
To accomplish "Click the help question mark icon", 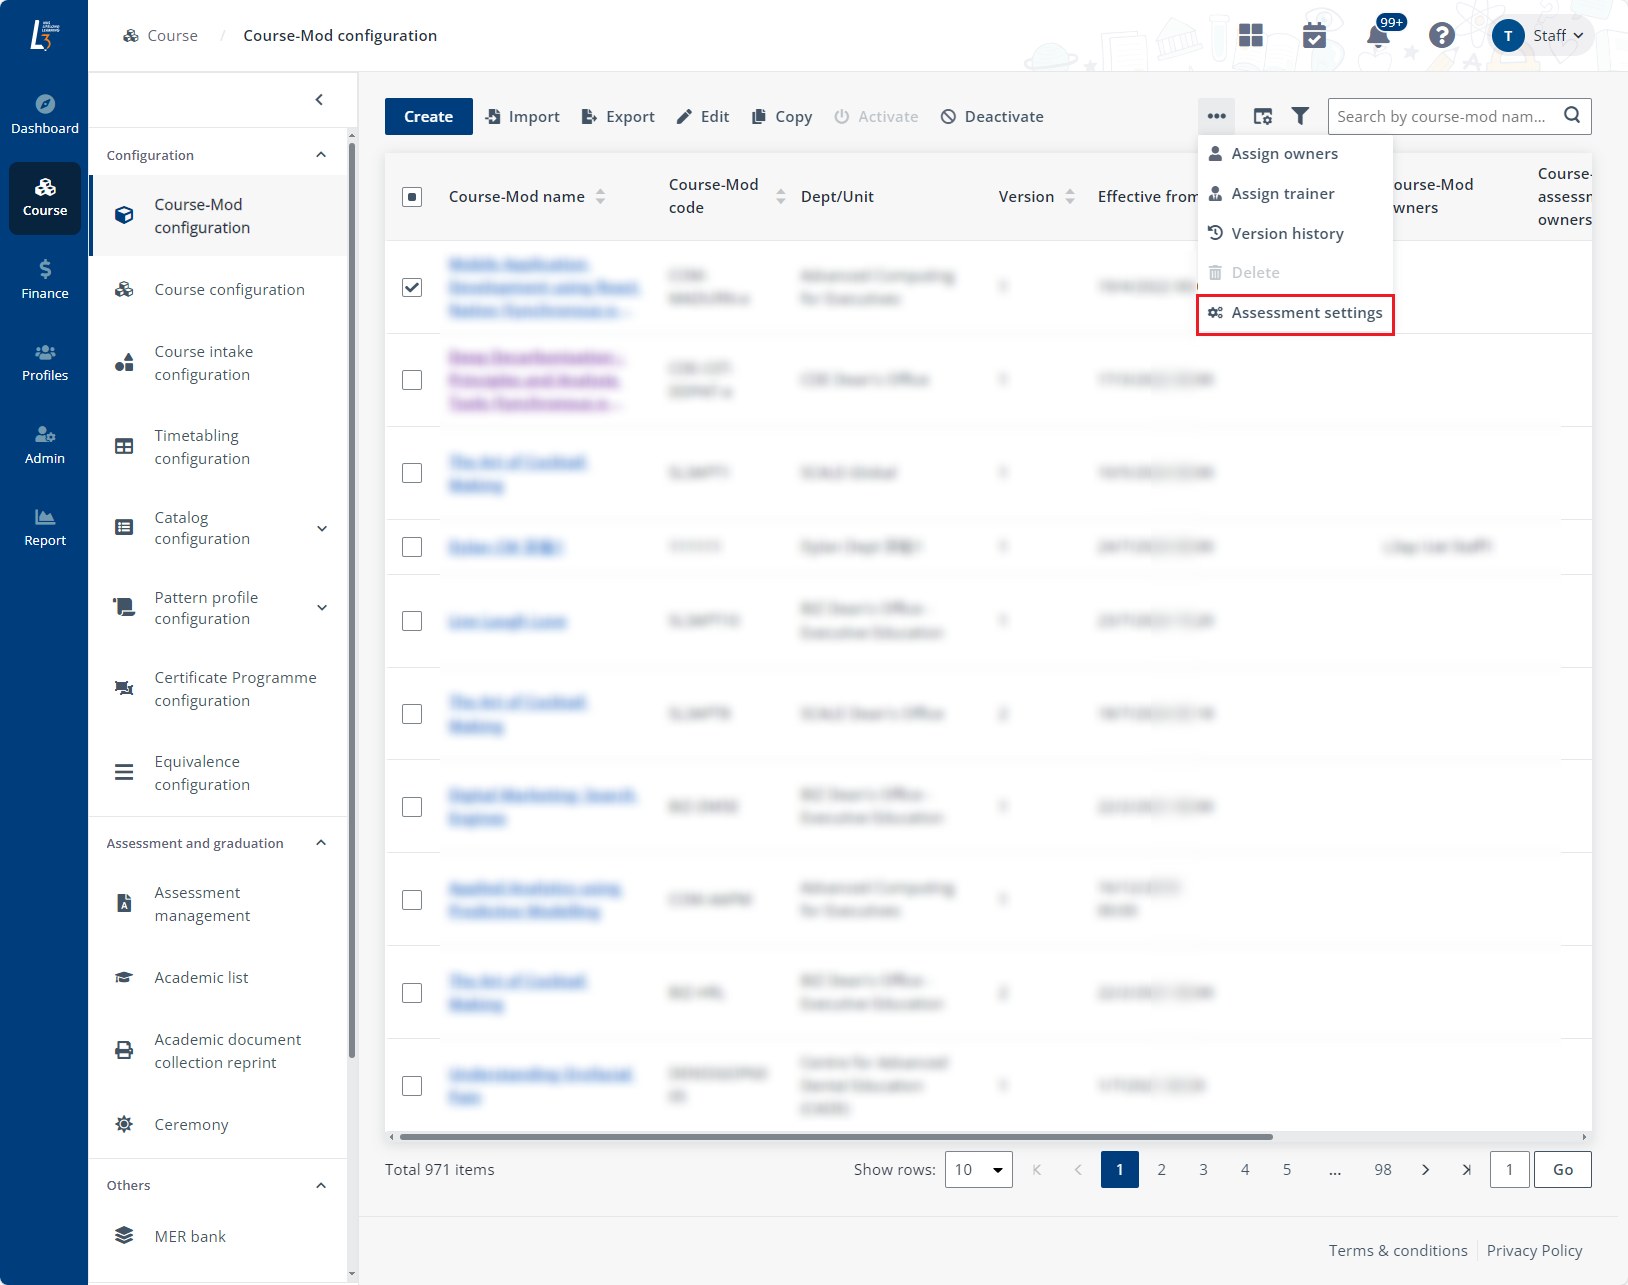I will (1441, 36).
